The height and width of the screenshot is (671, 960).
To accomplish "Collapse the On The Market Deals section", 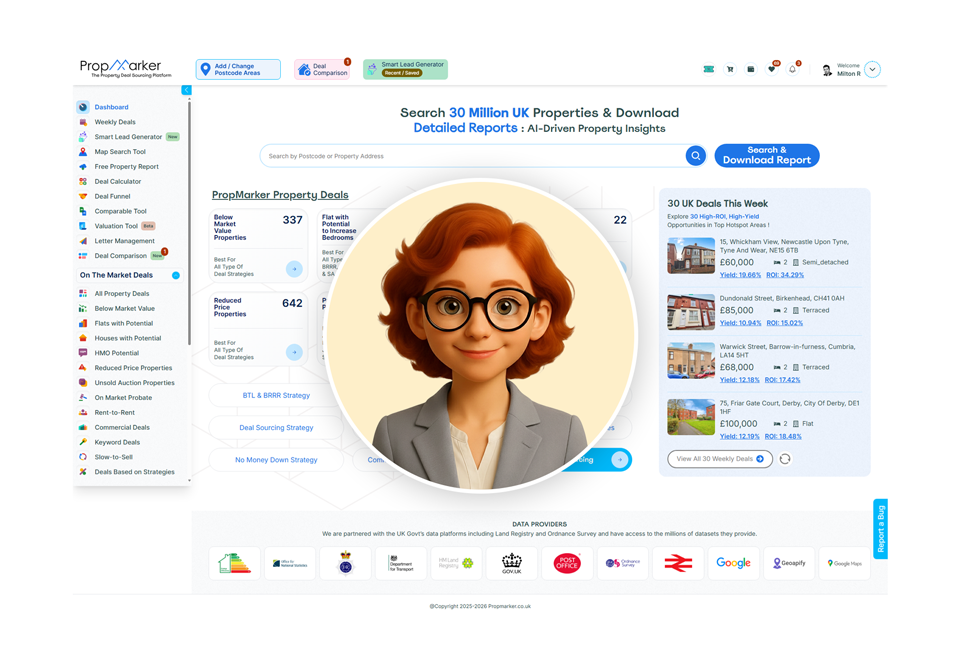I will pos(176,275).
